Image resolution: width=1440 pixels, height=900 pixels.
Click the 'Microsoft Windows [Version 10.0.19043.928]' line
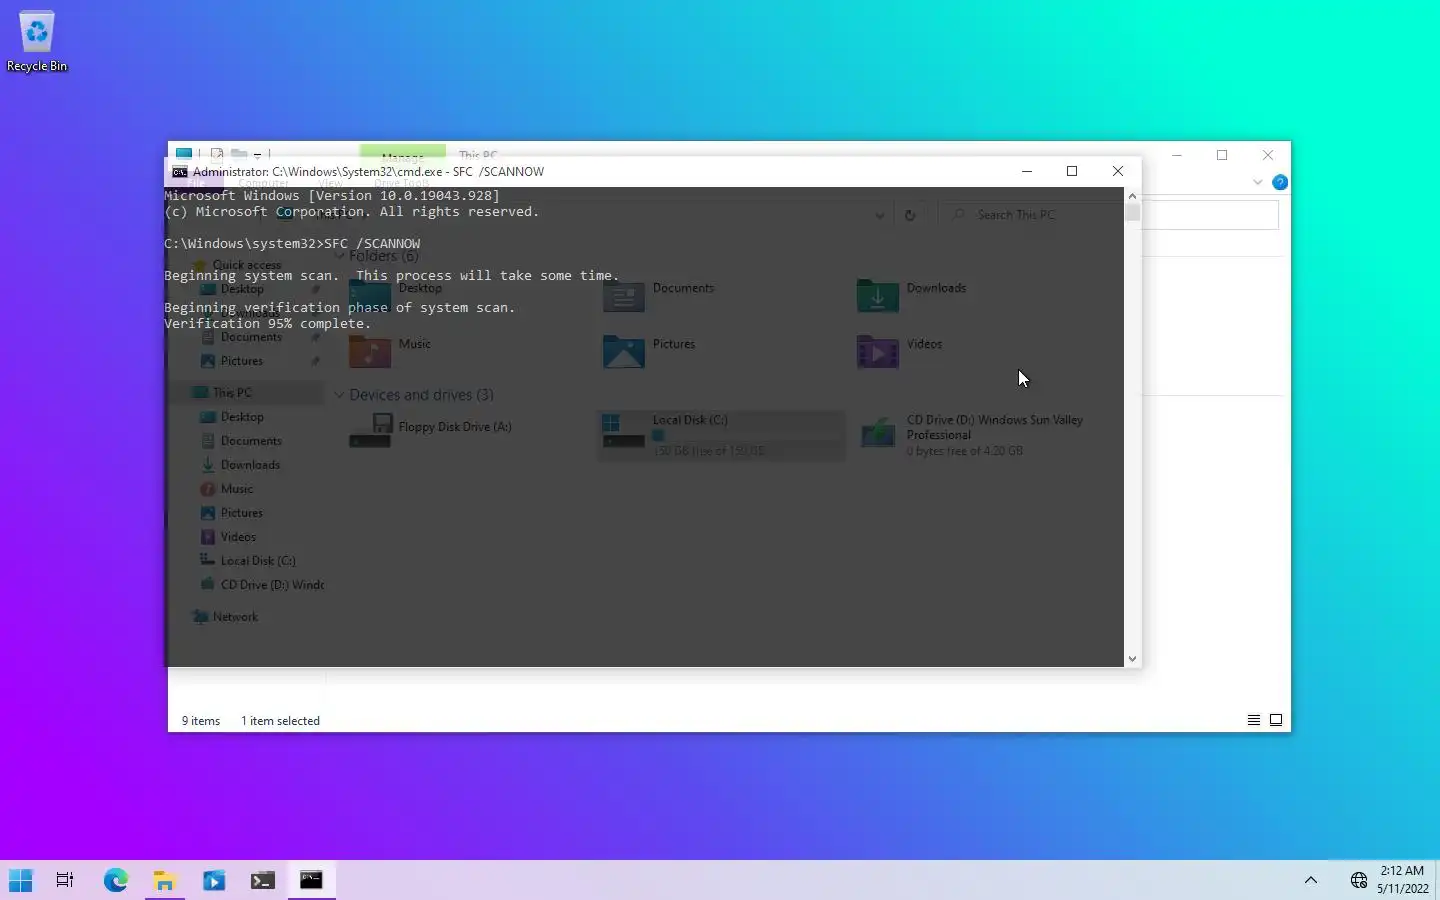[332, 196]
